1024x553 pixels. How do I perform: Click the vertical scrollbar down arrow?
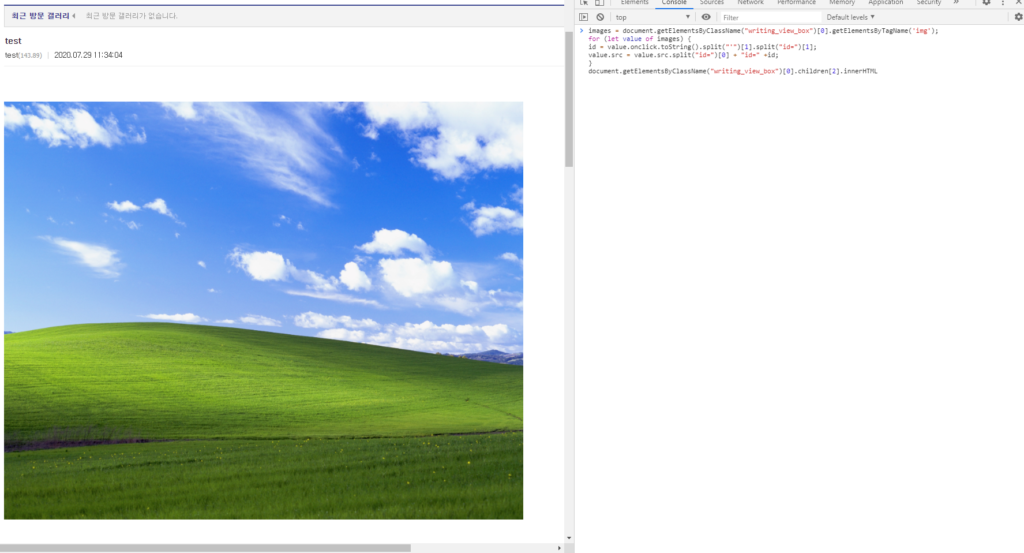(x=569, y=539)
